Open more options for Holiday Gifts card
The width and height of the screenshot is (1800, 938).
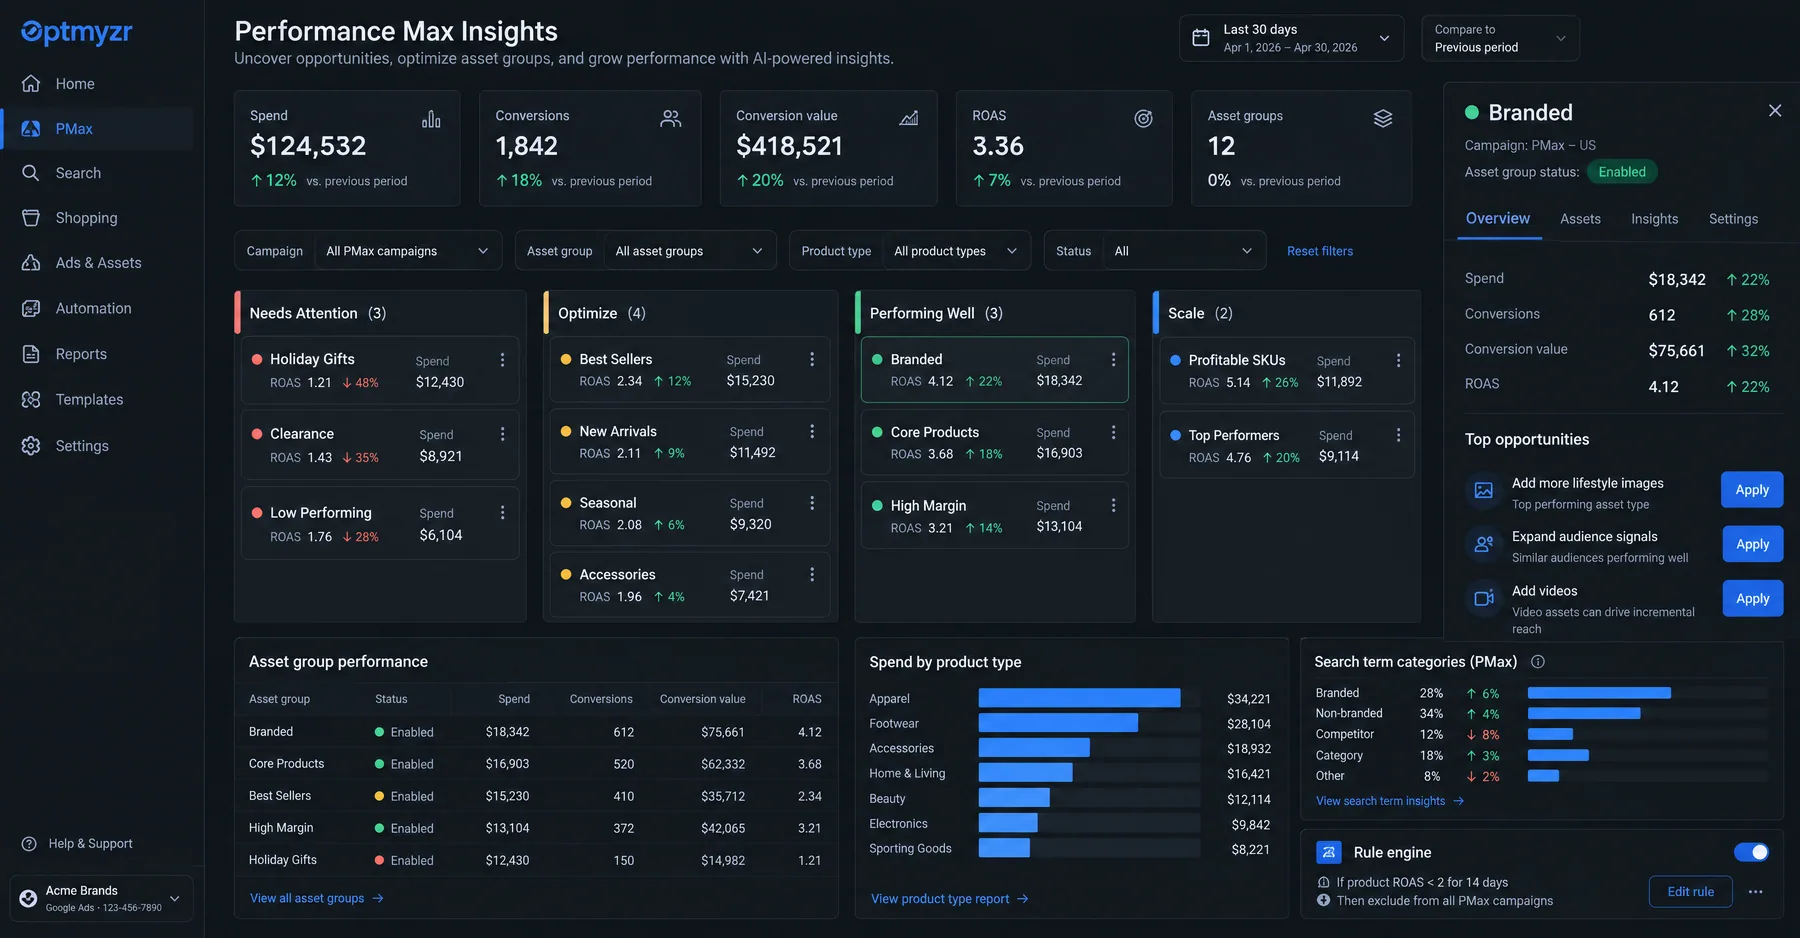click(x=502, y=360)
